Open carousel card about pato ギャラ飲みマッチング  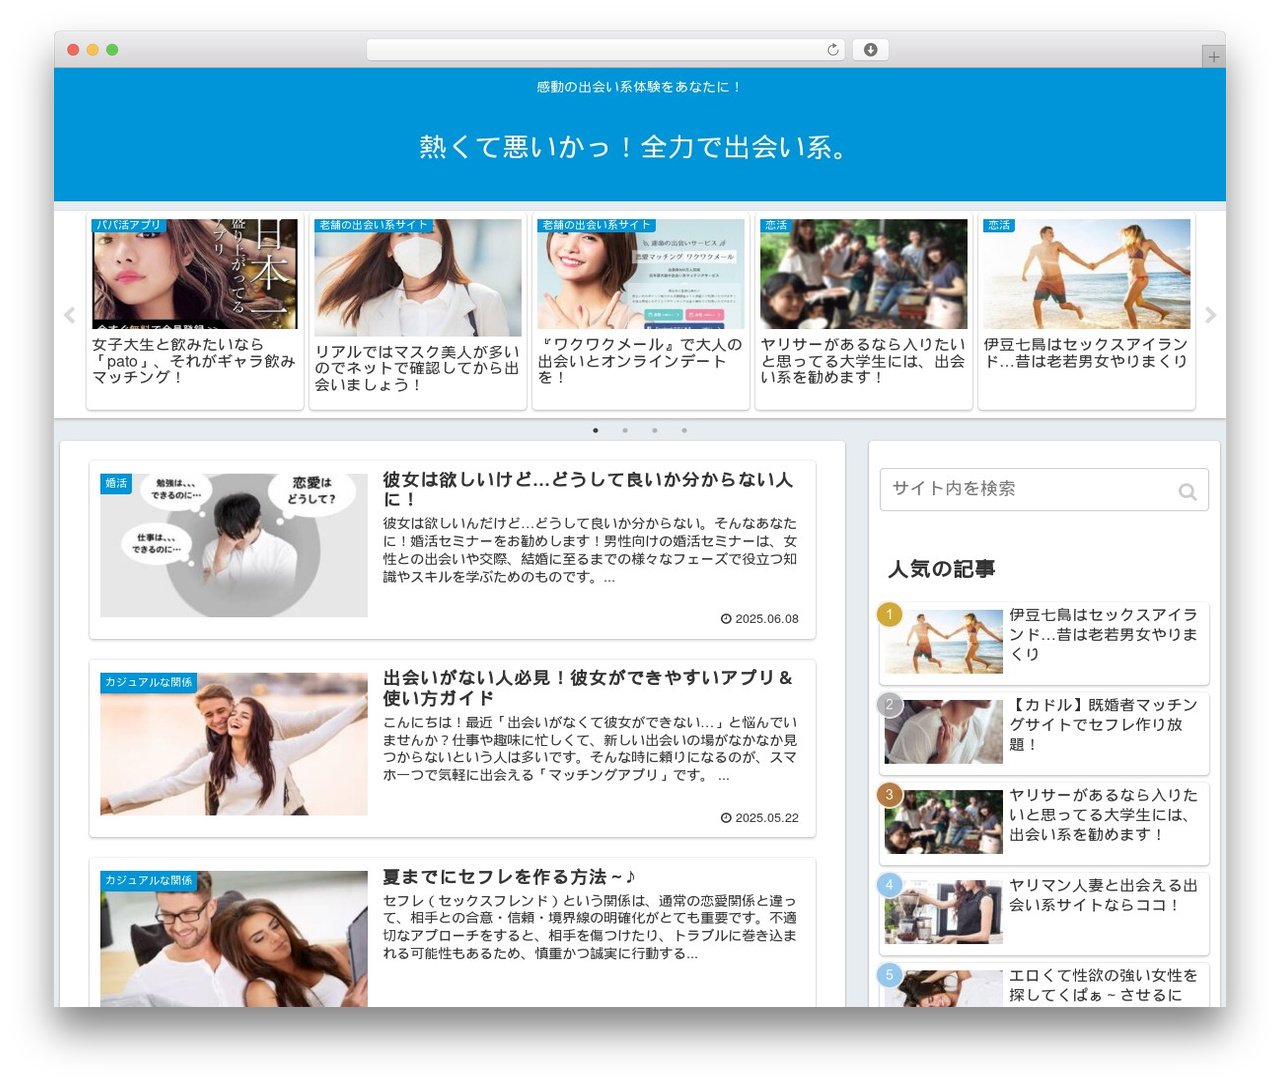195,312
